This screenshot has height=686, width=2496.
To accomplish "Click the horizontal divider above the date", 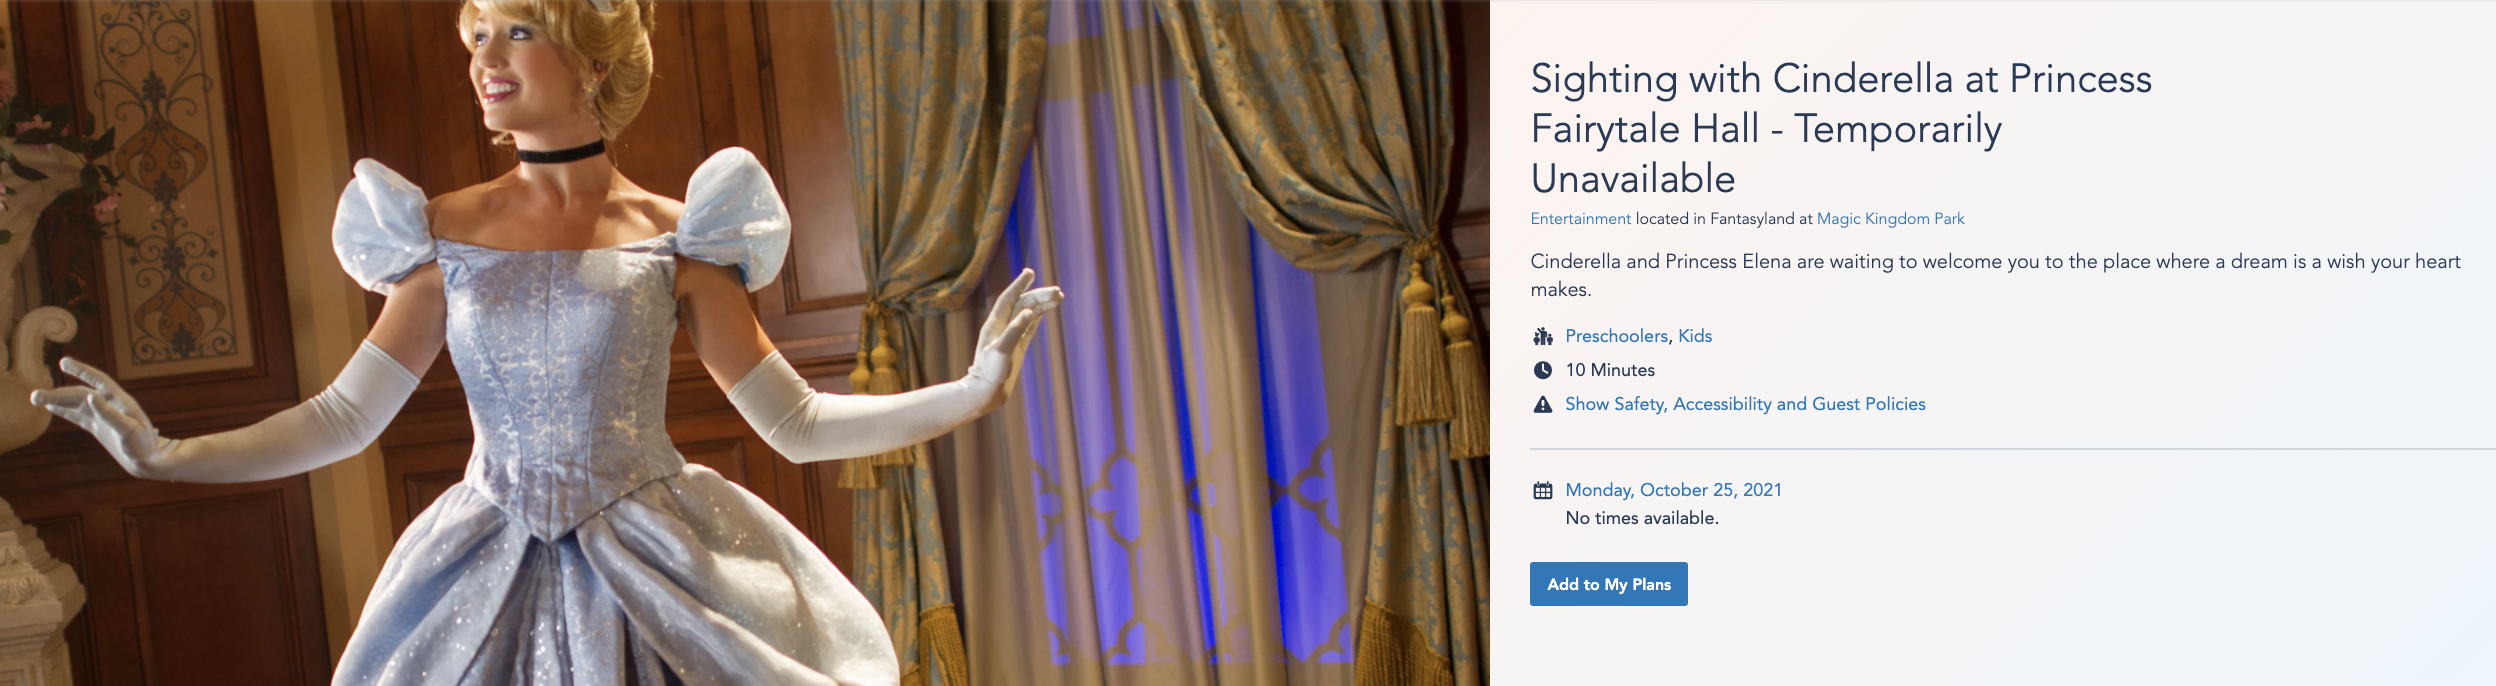I will pyautogui.click(x=2012, y=449).
